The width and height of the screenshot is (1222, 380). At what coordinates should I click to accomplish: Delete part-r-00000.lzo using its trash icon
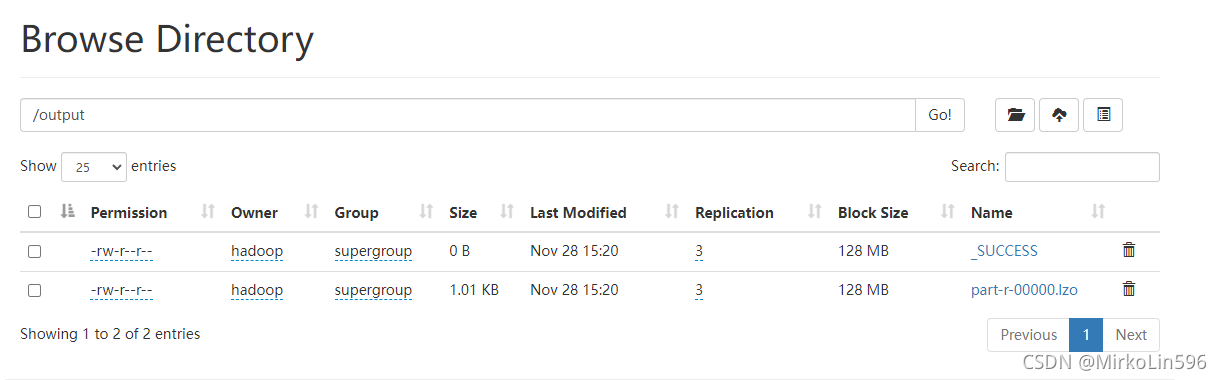coord(1129,289)
